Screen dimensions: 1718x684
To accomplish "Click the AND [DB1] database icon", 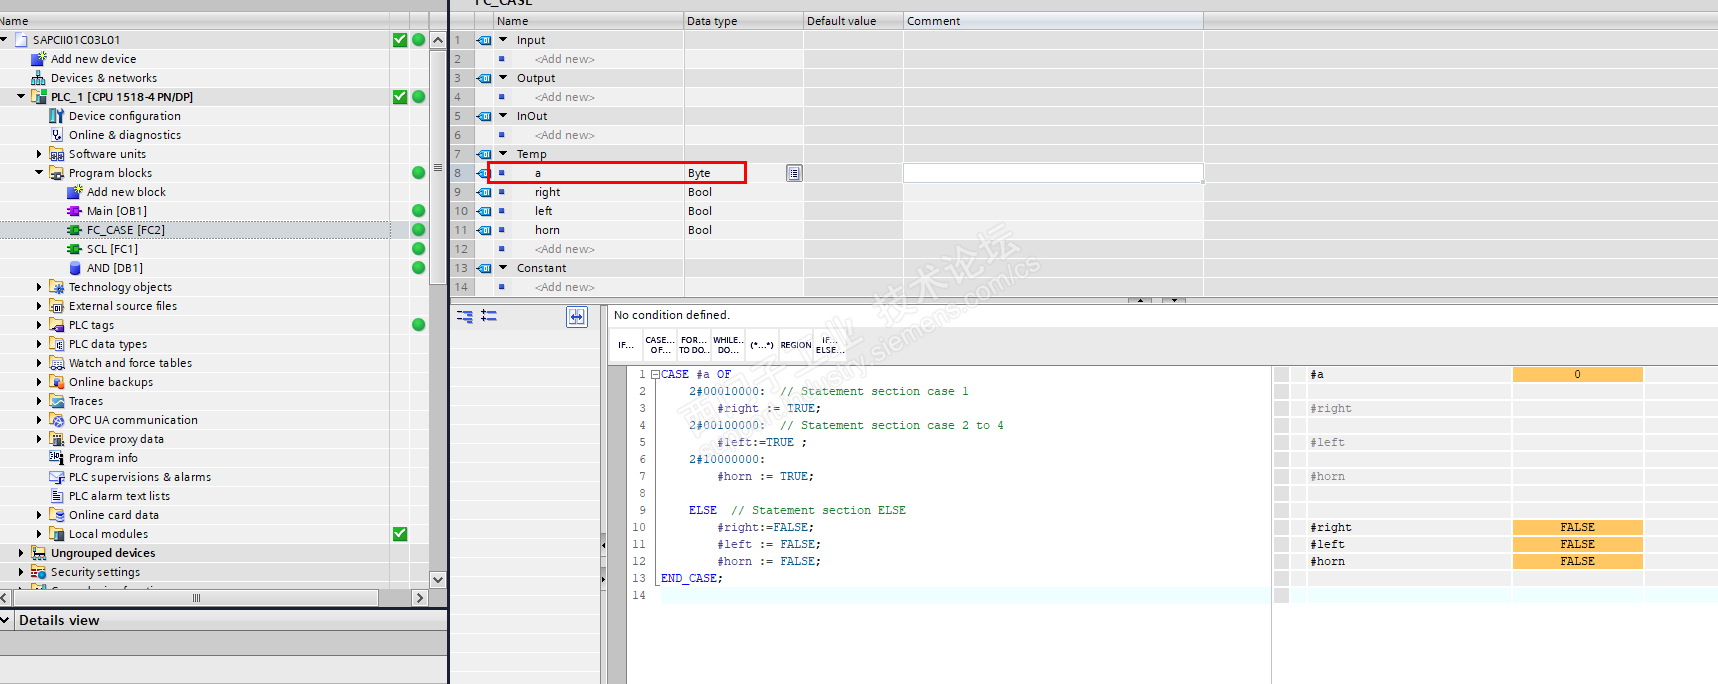I will pyautogui.click(x=75, y=268).
